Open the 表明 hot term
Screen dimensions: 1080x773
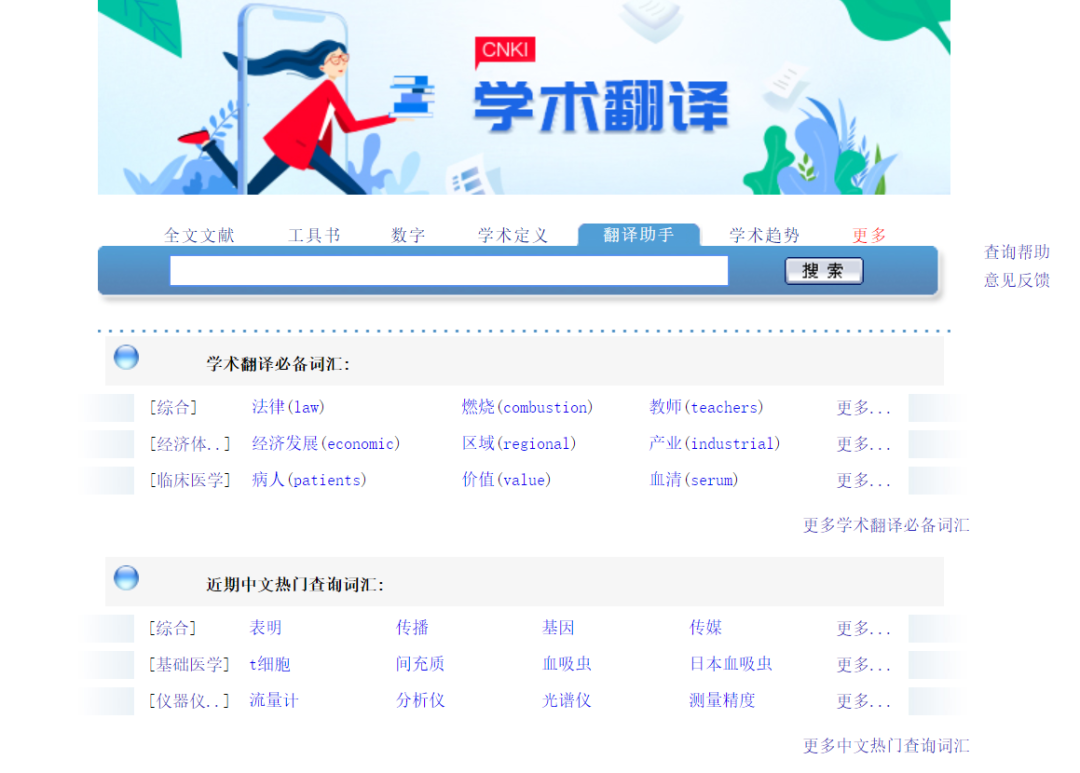tap(266, 628)
